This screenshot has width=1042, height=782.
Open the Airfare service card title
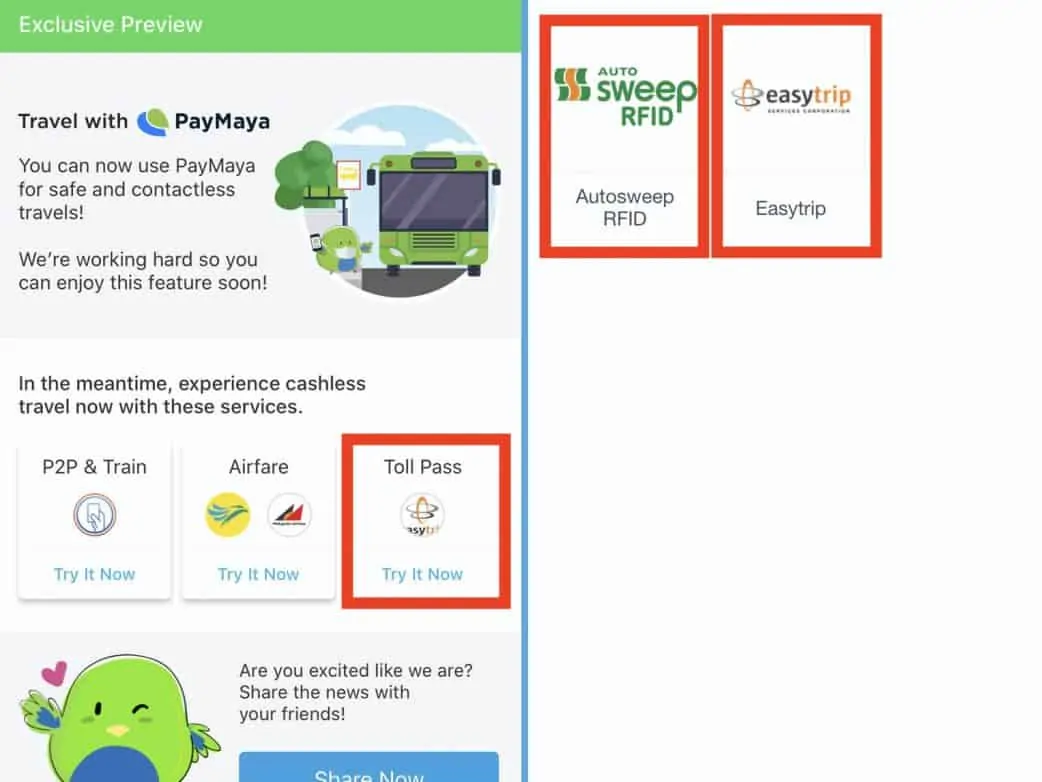[259, 467]
